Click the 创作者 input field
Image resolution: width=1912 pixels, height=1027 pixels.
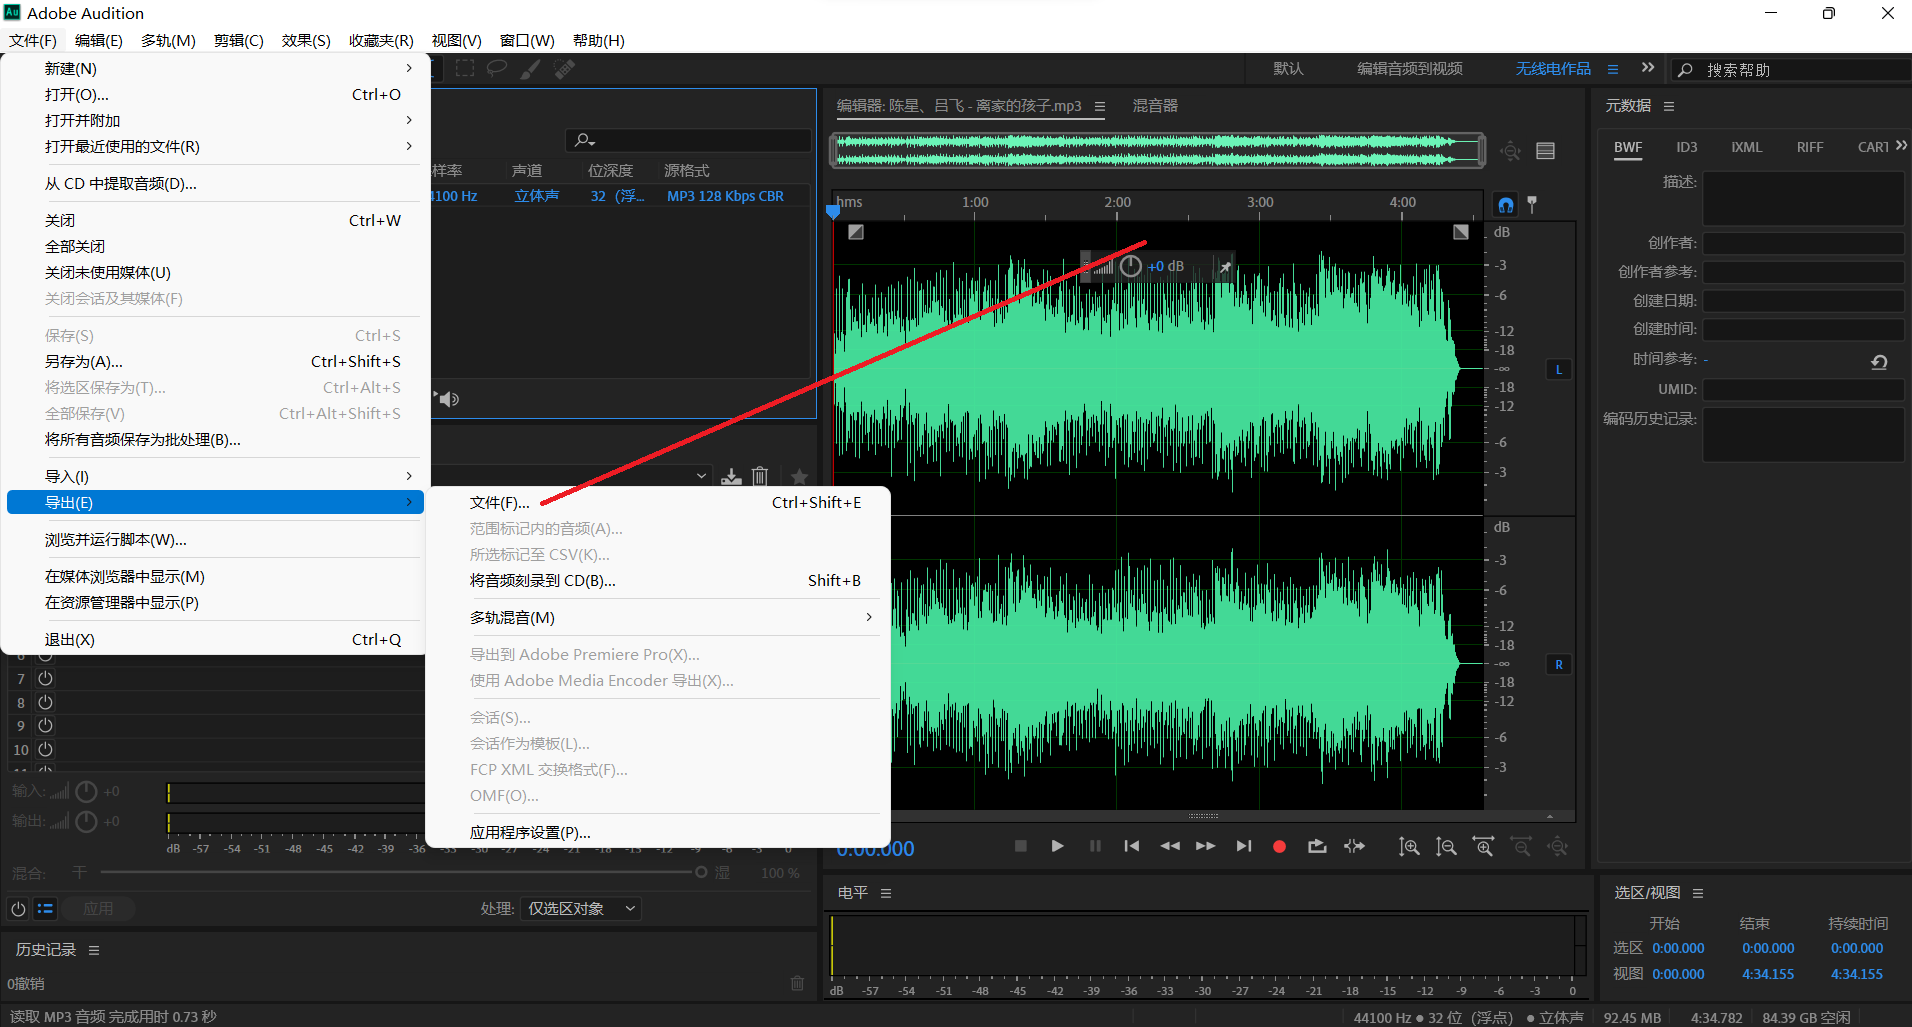(x=1804, y=243)
